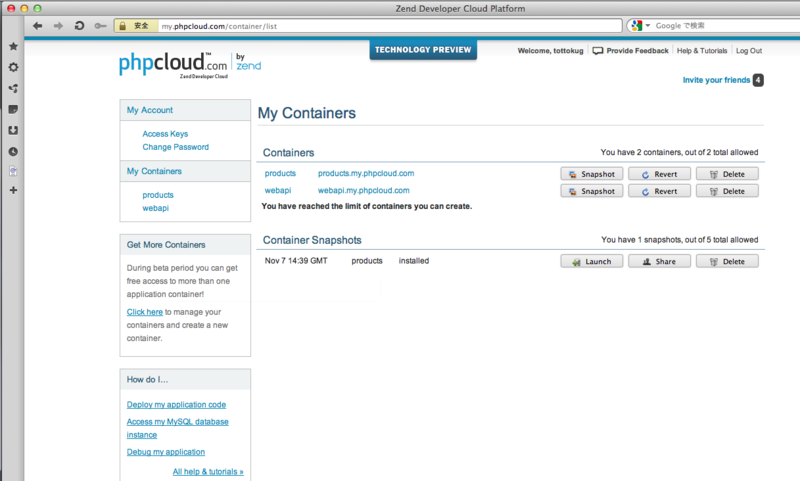This screenshot has width=800, height=481.
Task: Click the 'Click here' link to manage containers
Action: click(x=144, y=312)
